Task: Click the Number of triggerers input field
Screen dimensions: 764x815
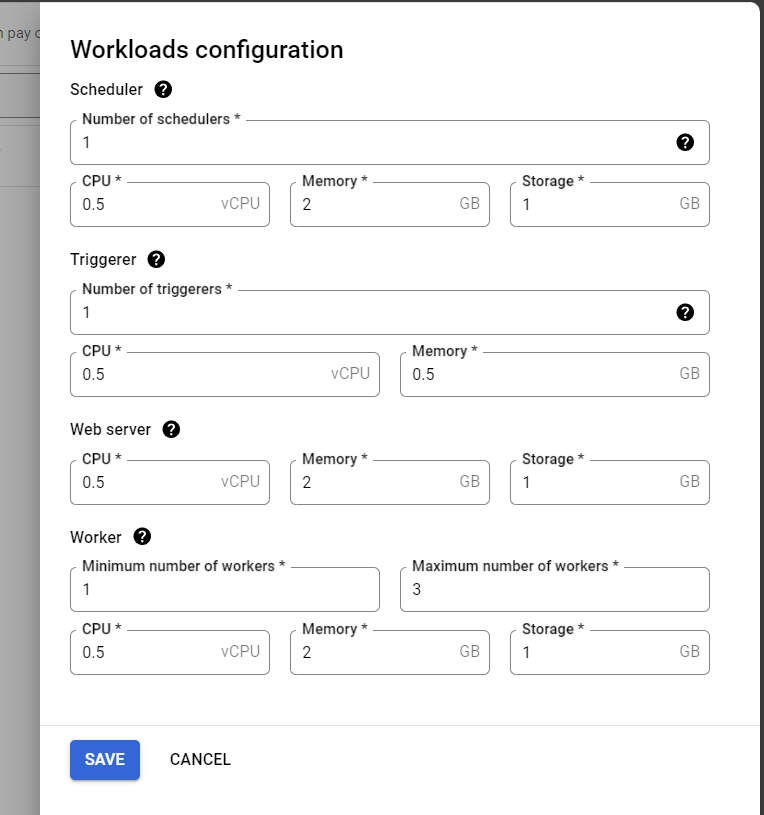Action: (370, 313)
